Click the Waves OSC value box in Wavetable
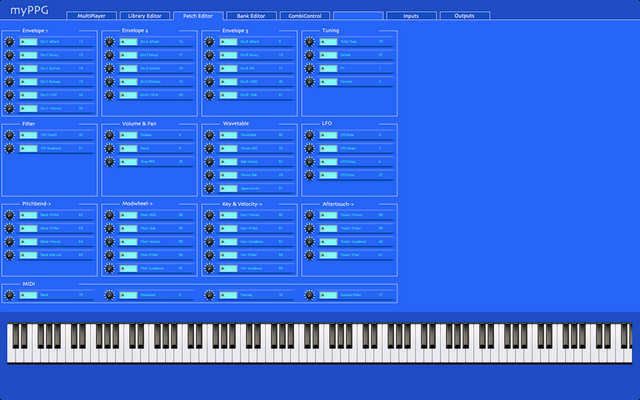The height and width of the screenshot is (400, 640). pyautogui.click(x=229, y=148)
